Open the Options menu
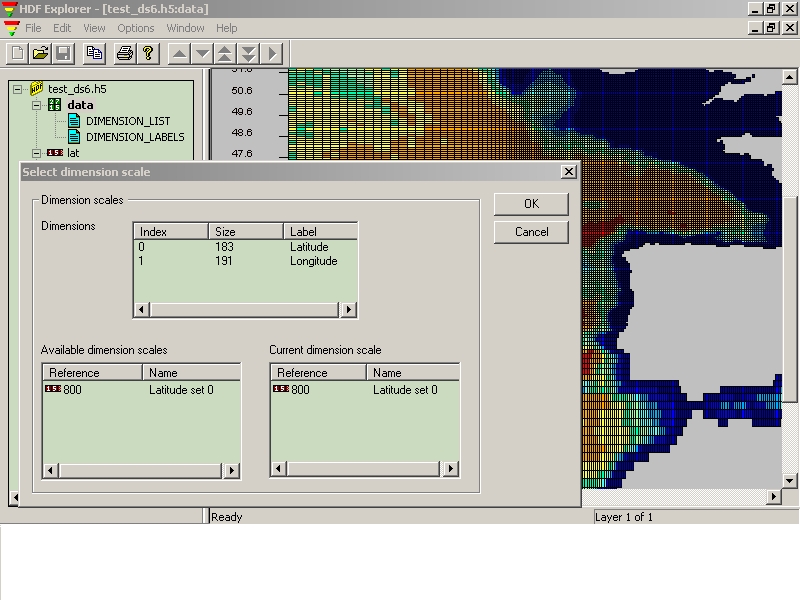Viewport: 800px width, 600px height. coord(136,28)
